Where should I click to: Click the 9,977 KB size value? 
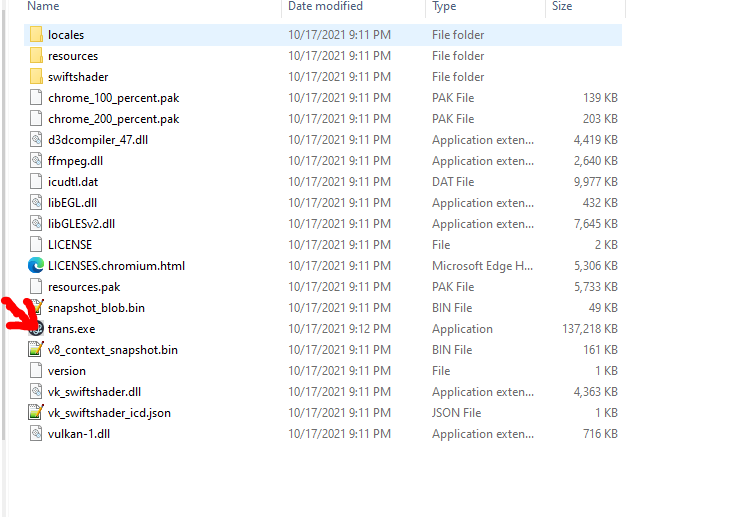pyautogui.click(x=596, y=182)
